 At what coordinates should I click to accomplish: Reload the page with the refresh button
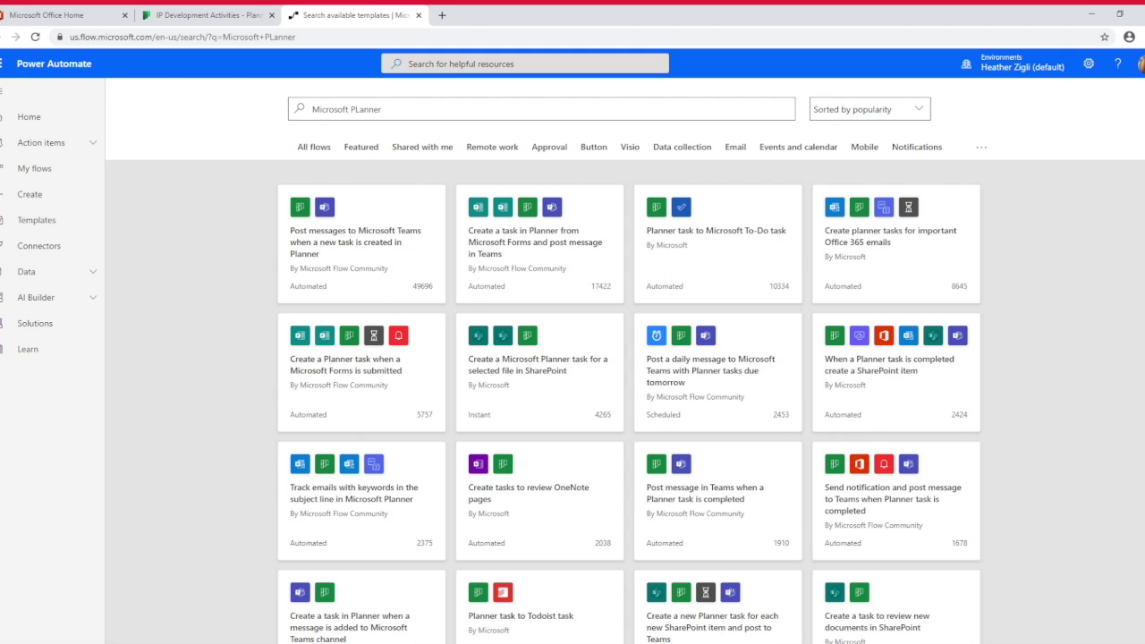click(35, 37)
